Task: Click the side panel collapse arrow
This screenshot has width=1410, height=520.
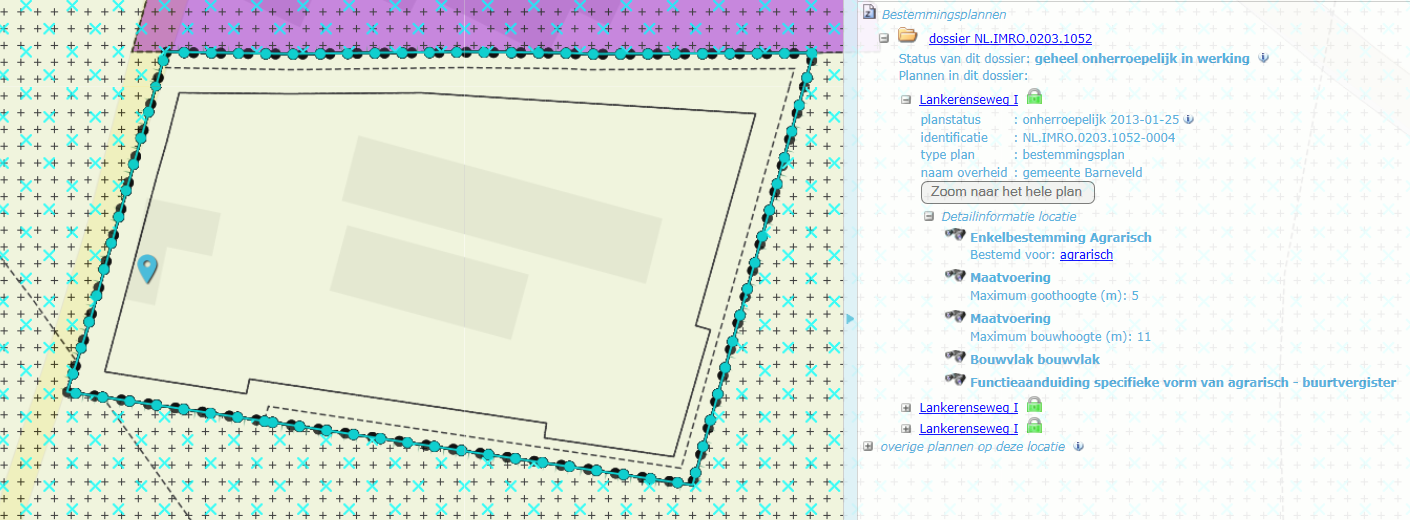Action: pos(851,318)
